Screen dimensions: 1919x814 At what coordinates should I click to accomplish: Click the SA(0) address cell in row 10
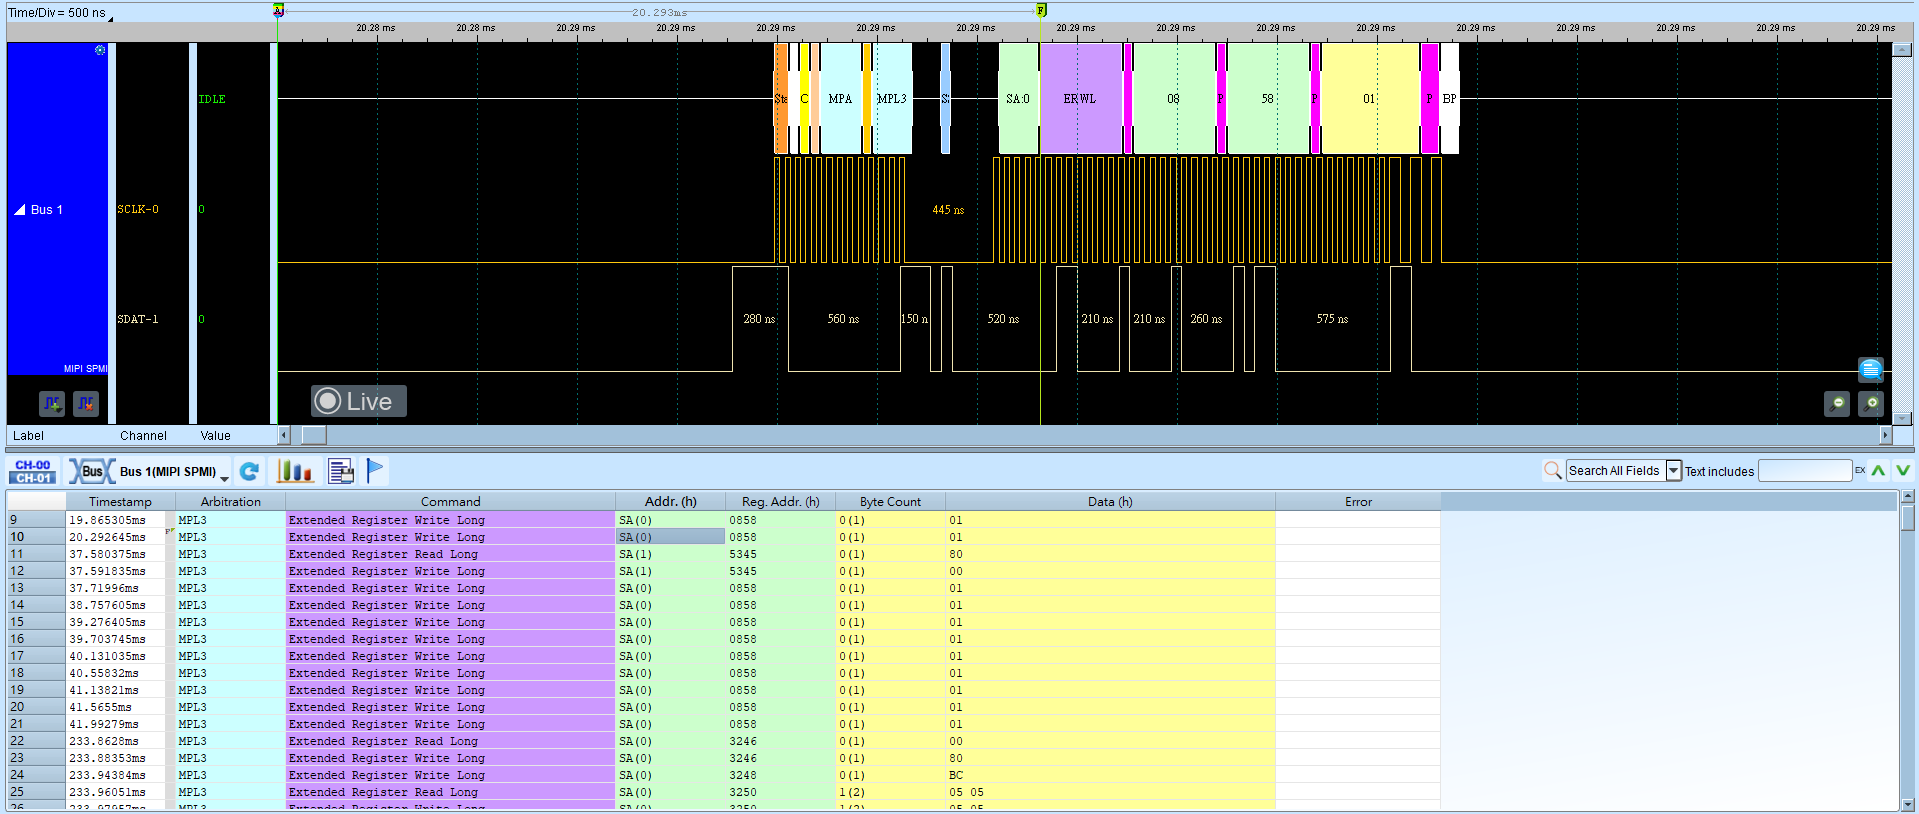point(670,537)
